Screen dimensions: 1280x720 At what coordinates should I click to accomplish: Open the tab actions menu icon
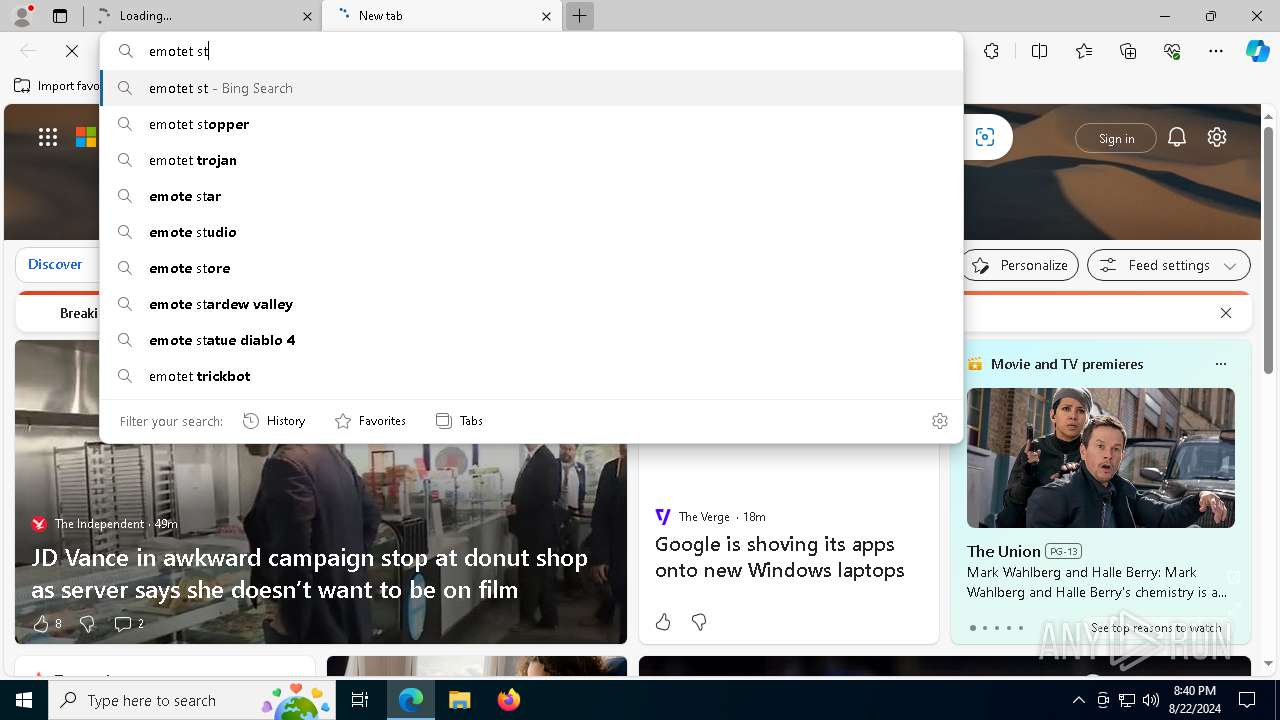coord(60,16)
